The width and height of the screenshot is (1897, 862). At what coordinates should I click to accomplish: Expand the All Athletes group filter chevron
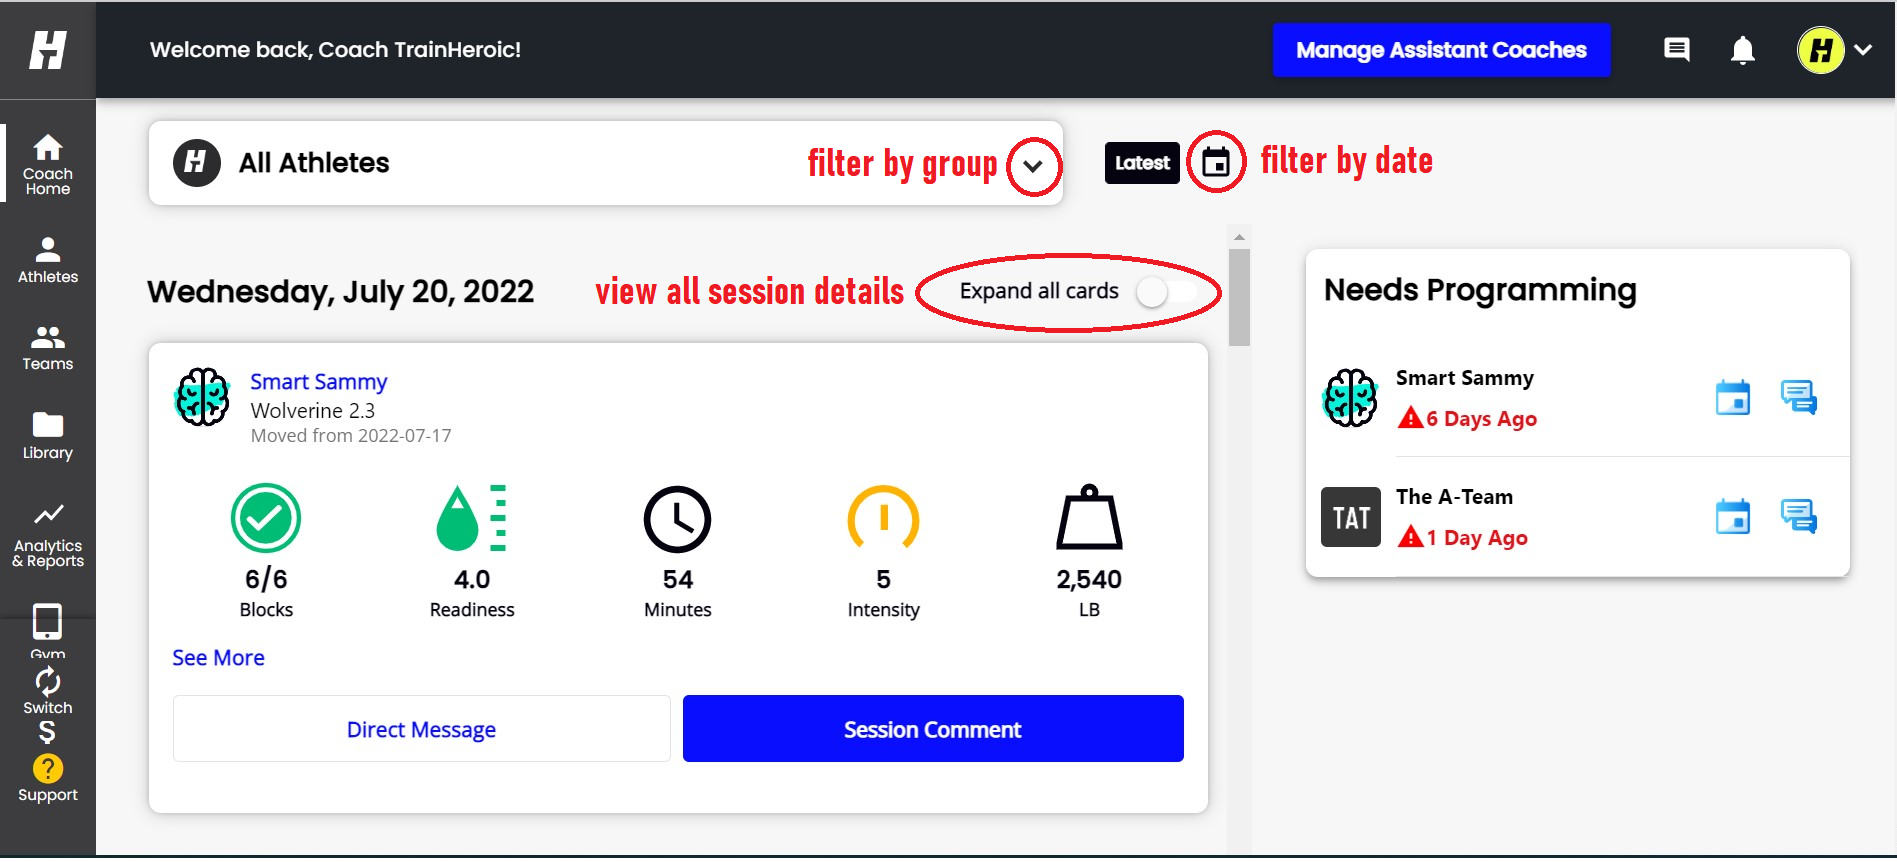1034,166
